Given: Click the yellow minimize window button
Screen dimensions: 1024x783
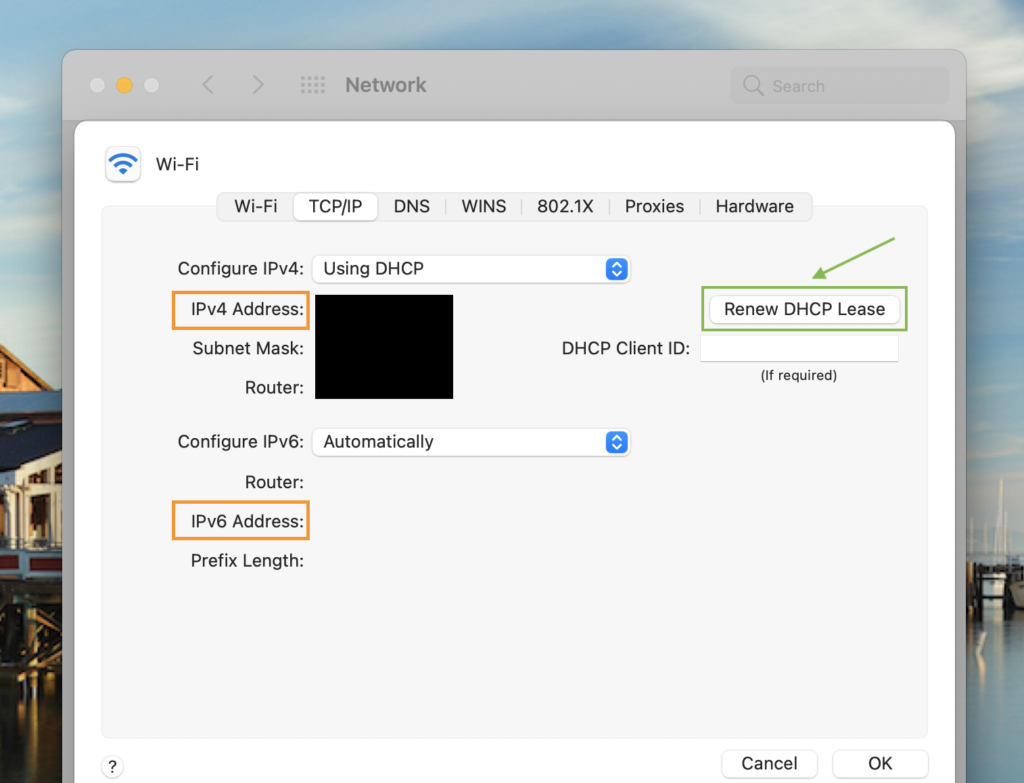Looking at the screenshot, I should (x=124, y=85).
